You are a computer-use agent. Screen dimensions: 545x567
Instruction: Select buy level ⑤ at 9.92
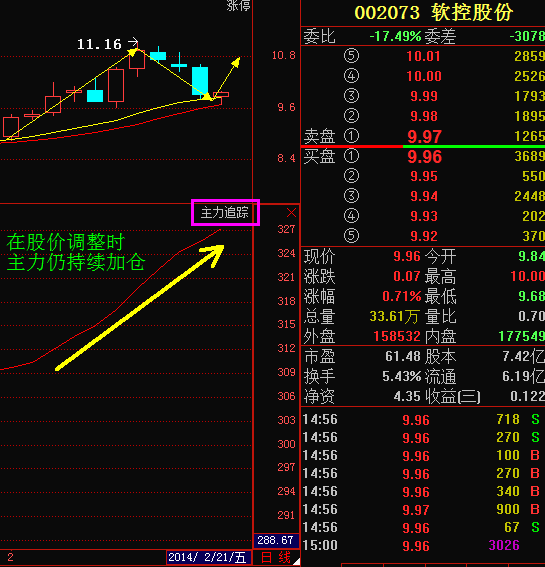pos(423,236)
